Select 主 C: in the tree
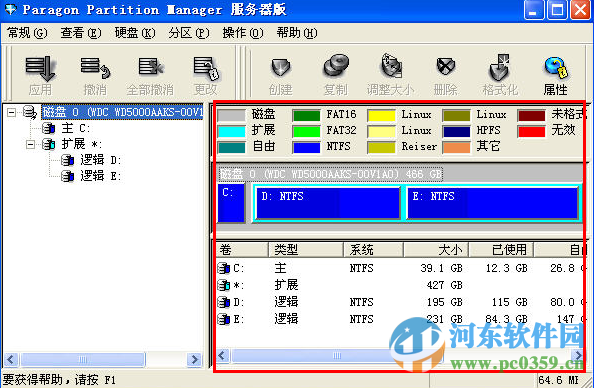Screen dimensions: 594x388 click(76, 128)
